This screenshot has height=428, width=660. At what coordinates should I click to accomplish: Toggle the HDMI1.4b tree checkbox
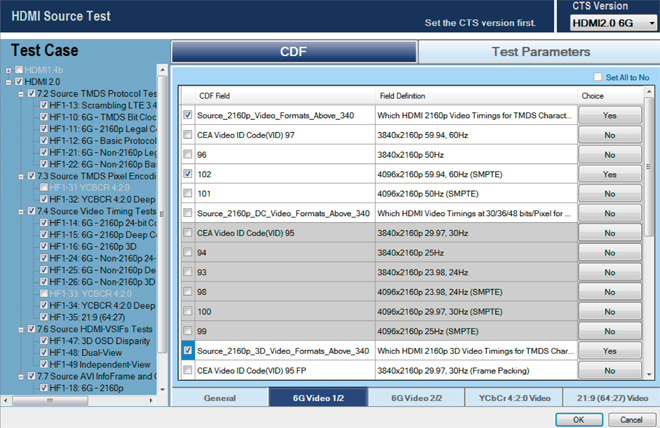(x=19, y=69)
